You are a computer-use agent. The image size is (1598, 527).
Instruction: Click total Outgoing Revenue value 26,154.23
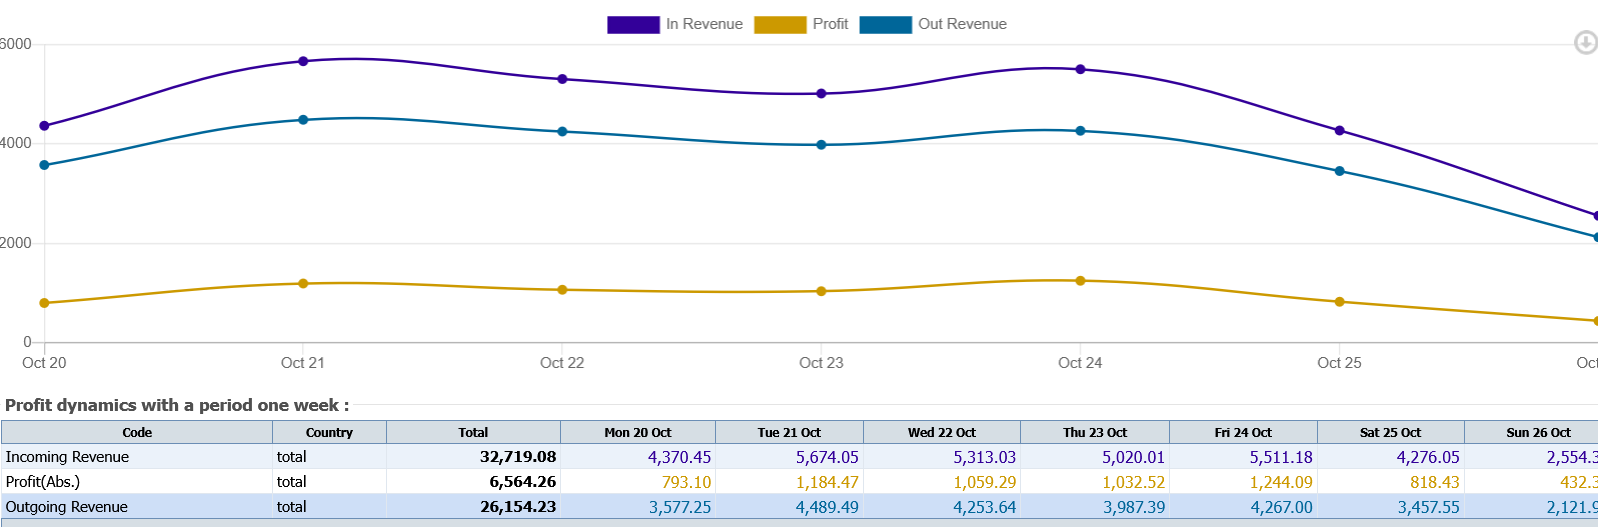518,507
